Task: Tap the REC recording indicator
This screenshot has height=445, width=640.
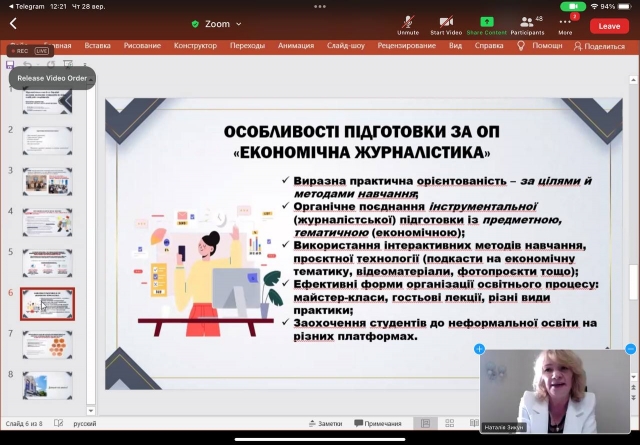Action: click(20, 51)
